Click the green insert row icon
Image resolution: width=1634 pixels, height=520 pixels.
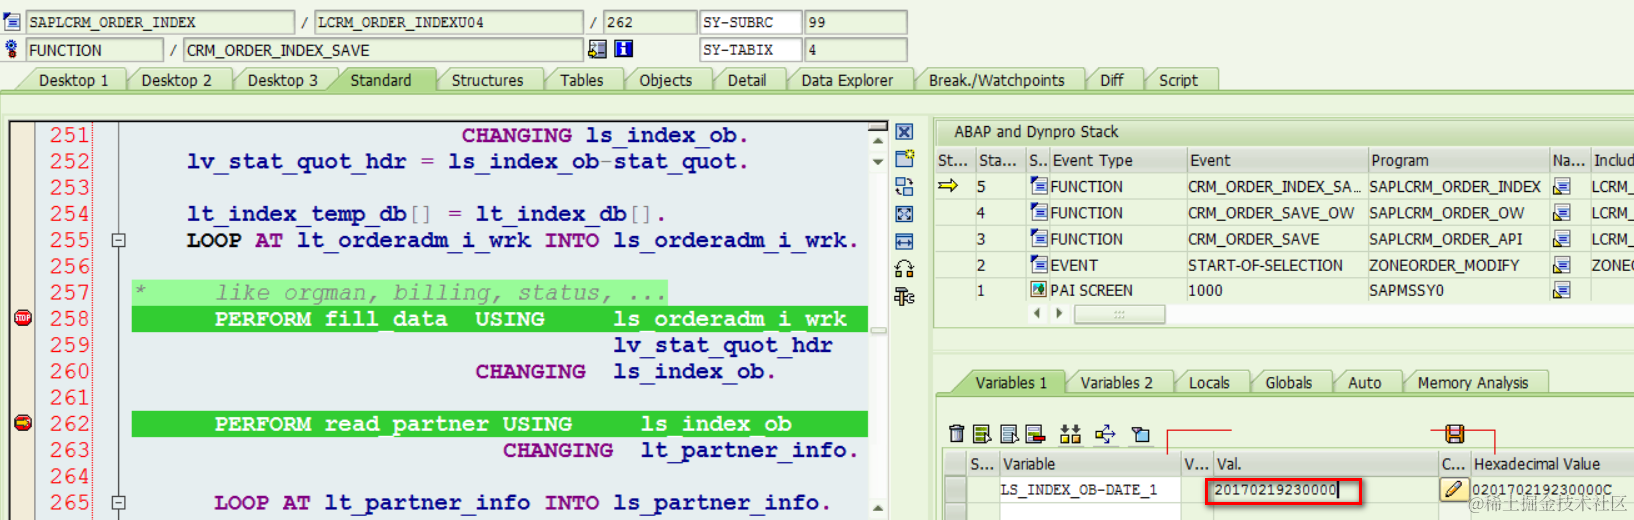[982, 433]
